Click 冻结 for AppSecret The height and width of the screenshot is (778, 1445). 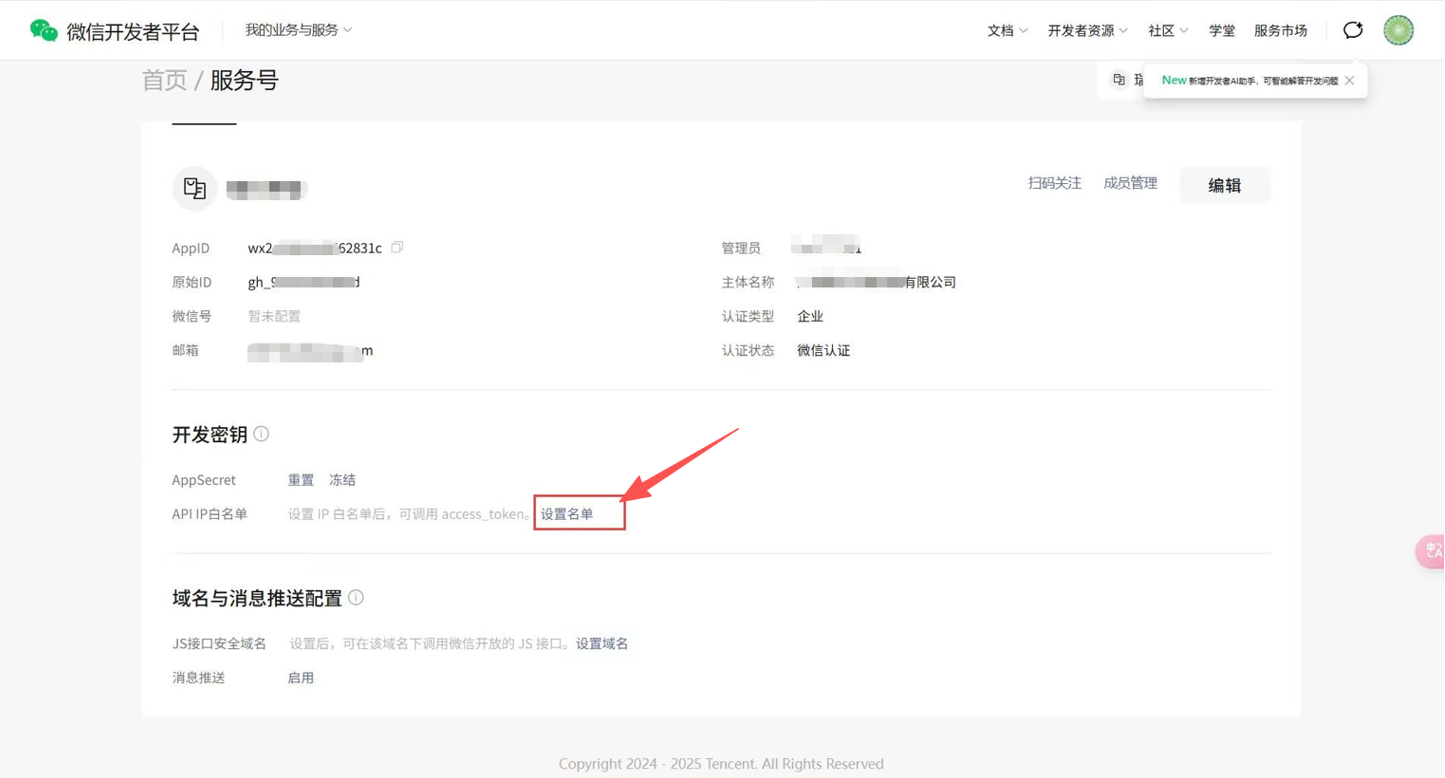(x=343, y=480)
